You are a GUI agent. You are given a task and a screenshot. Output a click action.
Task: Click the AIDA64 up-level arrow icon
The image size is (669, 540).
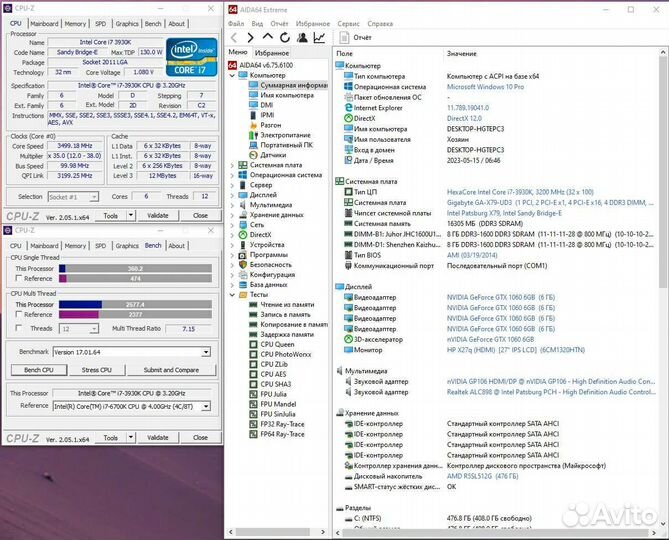[x=268, y=37]
